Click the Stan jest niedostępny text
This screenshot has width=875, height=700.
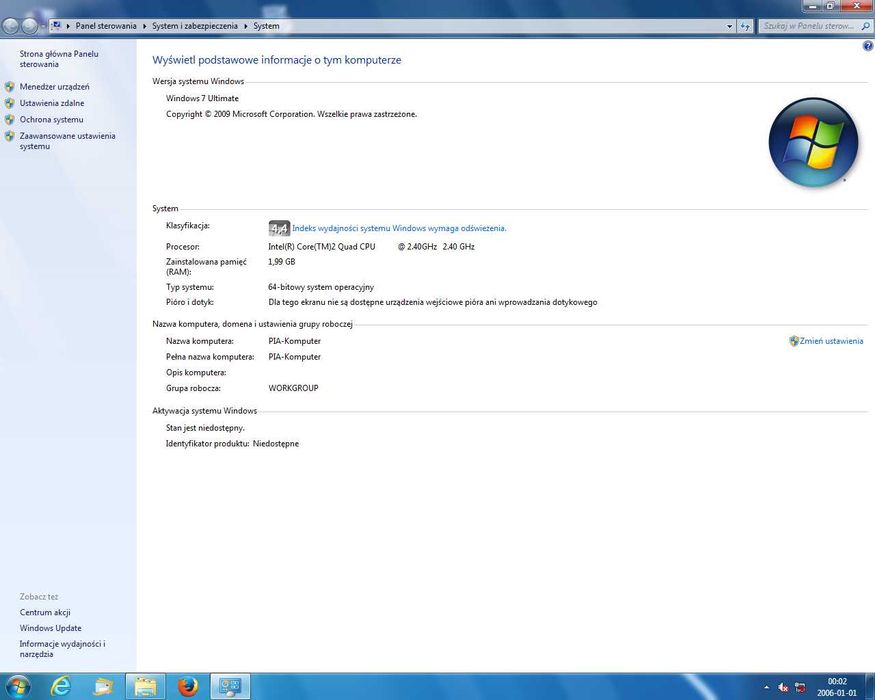tap(205, 428)
